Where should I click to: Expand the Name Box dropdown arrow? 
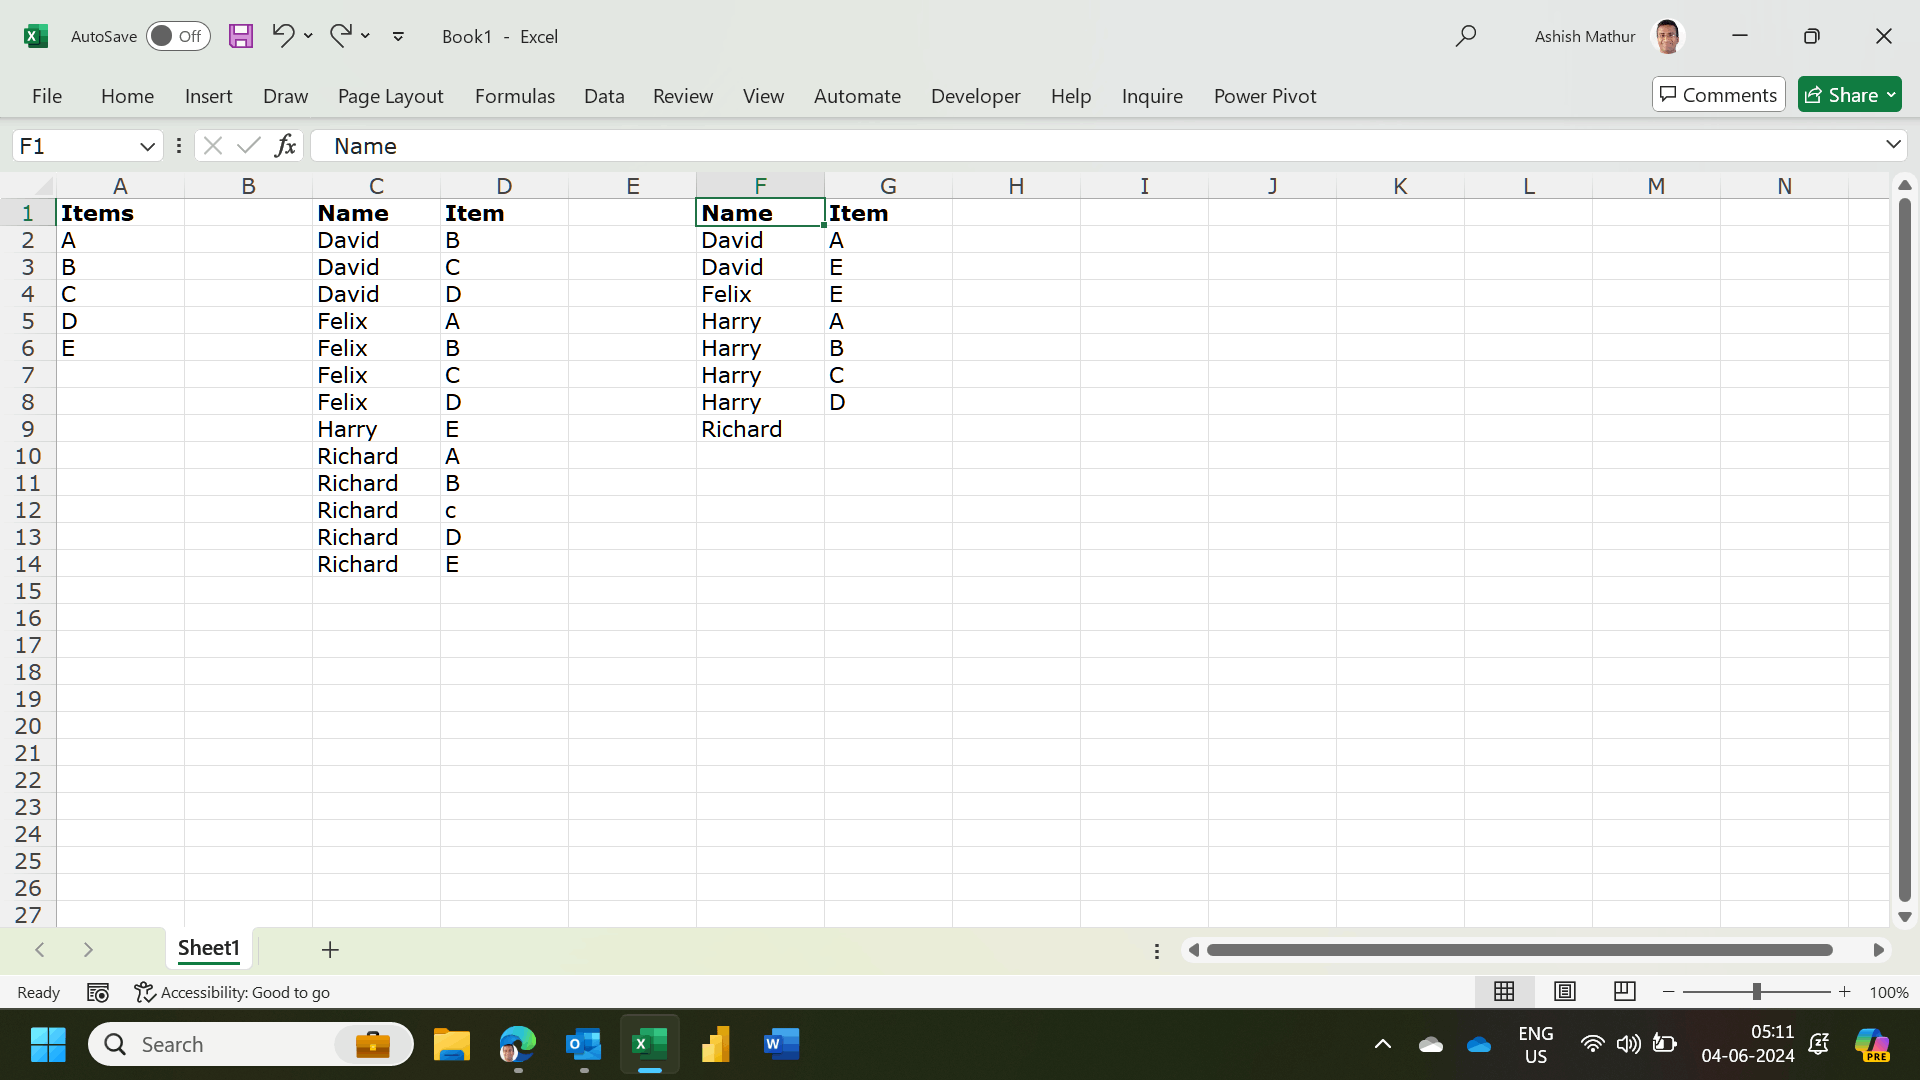147,146
